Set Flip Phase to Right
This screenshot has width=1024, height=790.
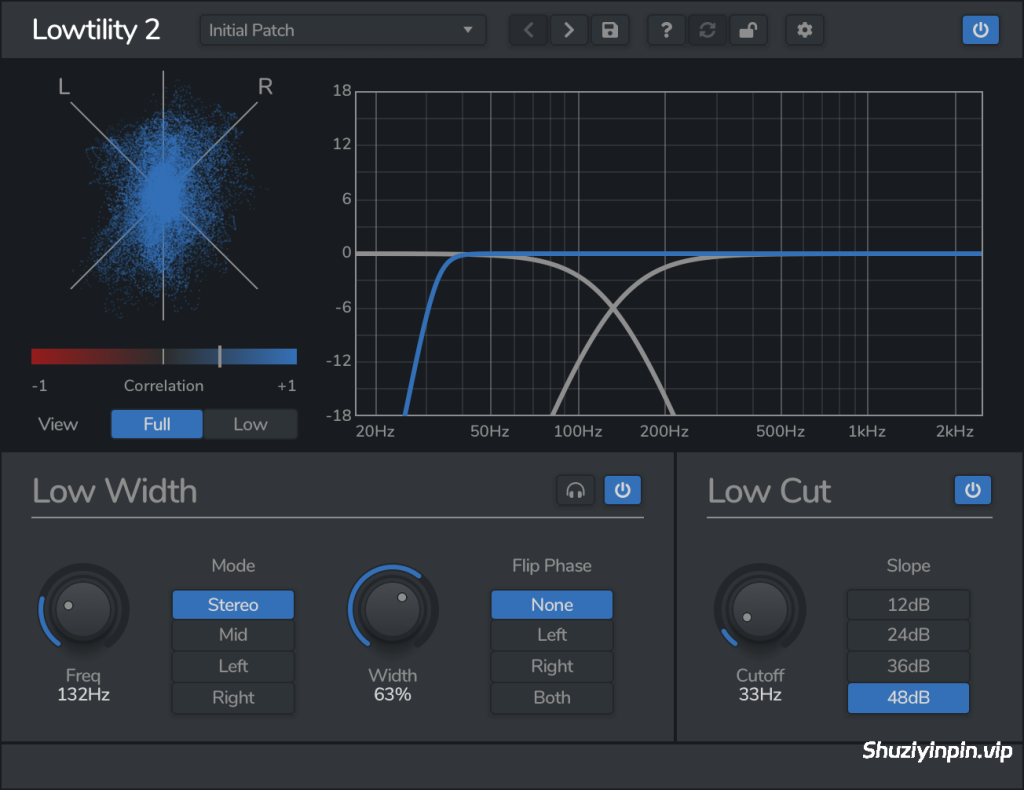click(552, 666)
